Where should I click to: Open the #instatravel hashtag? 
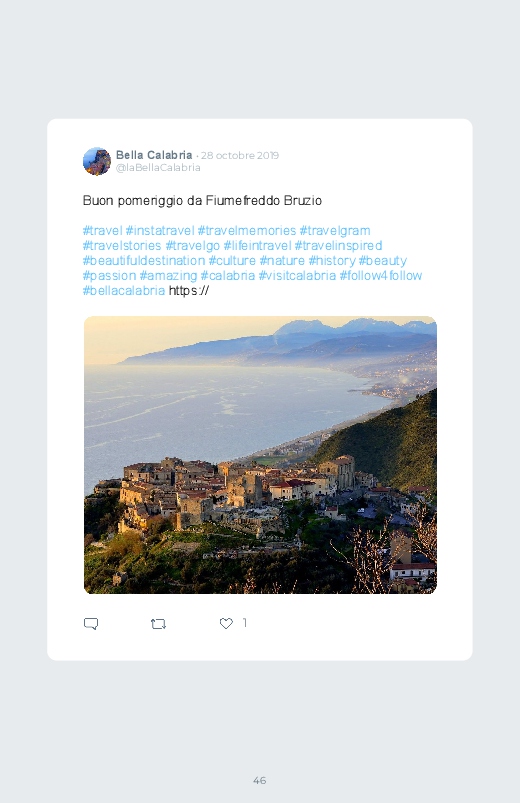(x=160, y=230)
